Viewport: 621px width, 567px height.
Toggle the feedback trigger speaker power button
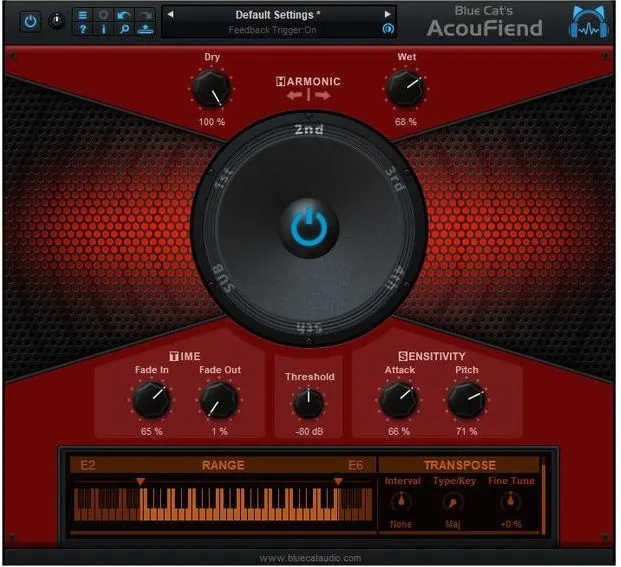coord(309,228)
